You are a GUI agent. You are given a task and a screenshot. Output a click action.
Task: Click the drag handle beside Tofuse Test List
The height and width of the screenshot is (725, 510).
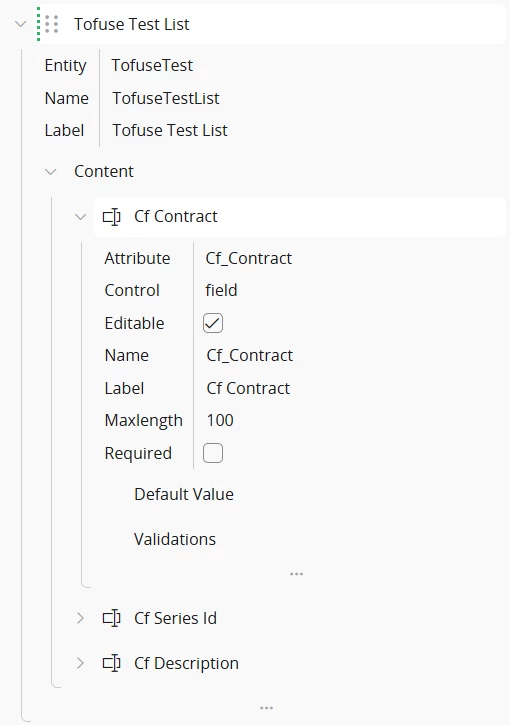point(52,24)
